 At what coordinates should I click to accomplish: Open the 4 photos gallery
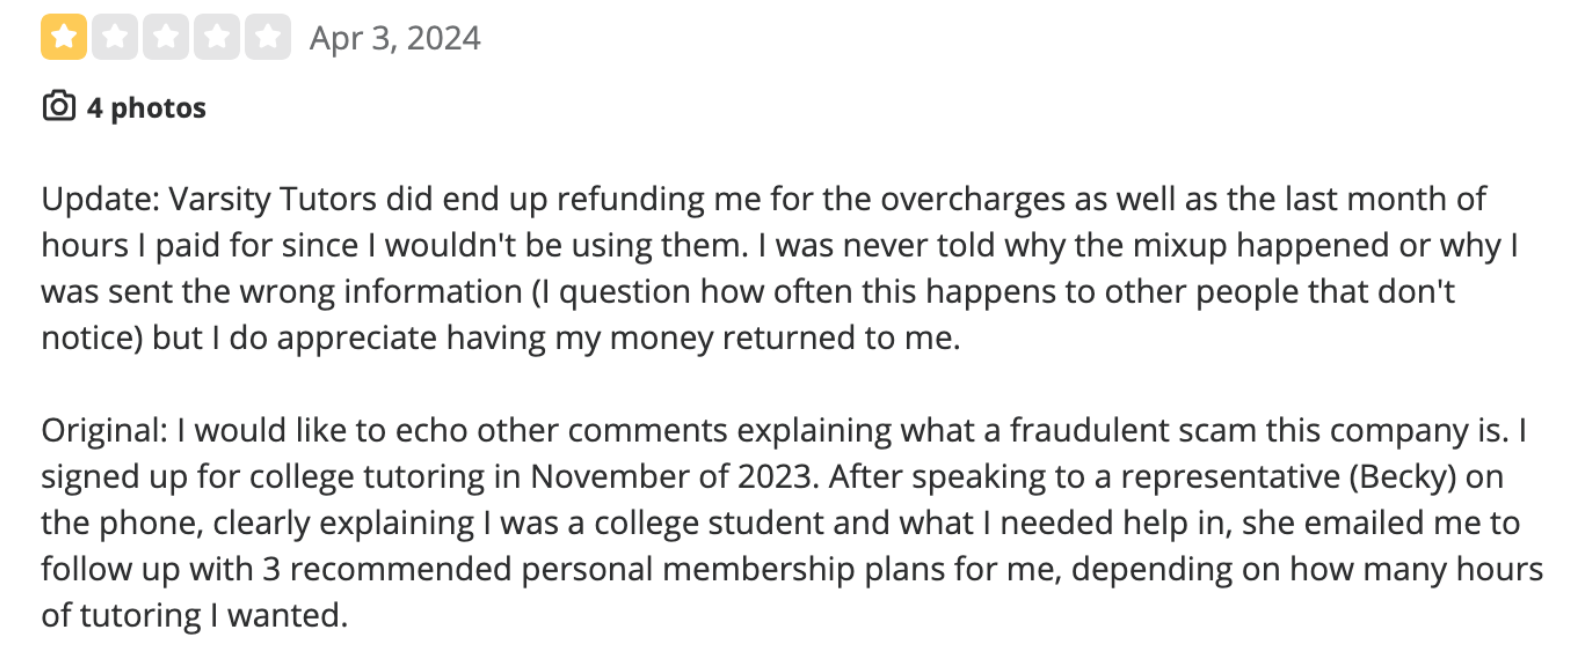146,107
